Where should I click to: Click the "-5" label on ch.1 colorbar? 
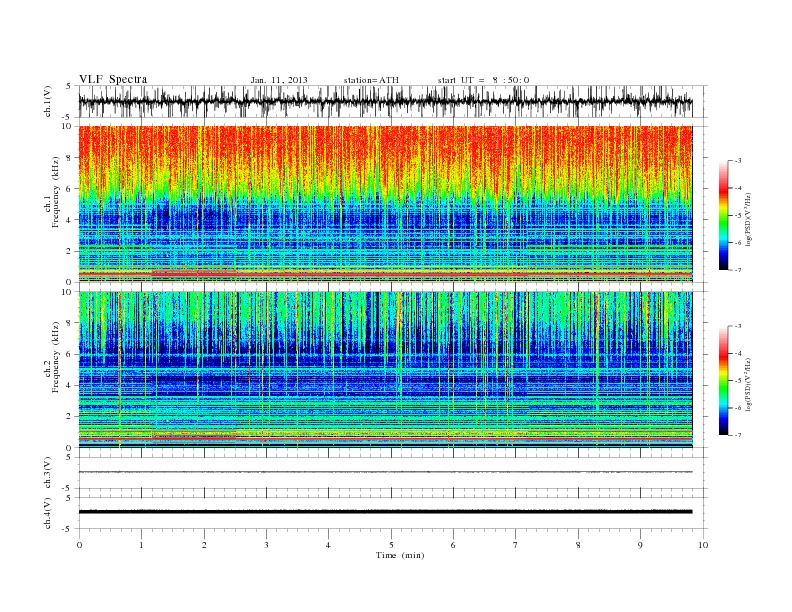(738, 216)
